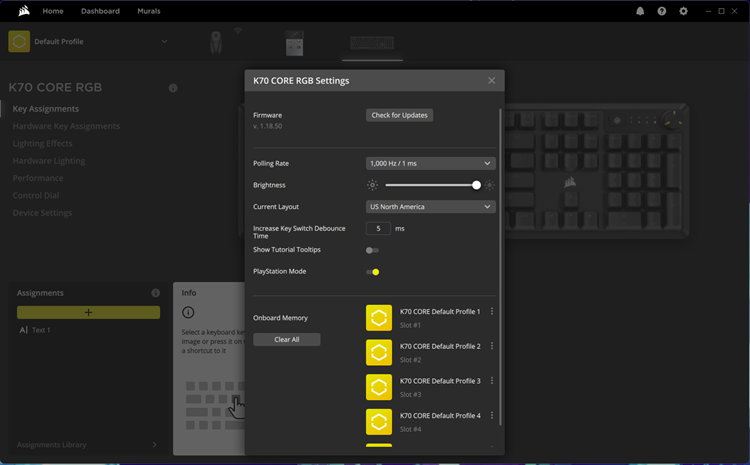Open the iCUE settings gear icon

click(x=684, y=11)
